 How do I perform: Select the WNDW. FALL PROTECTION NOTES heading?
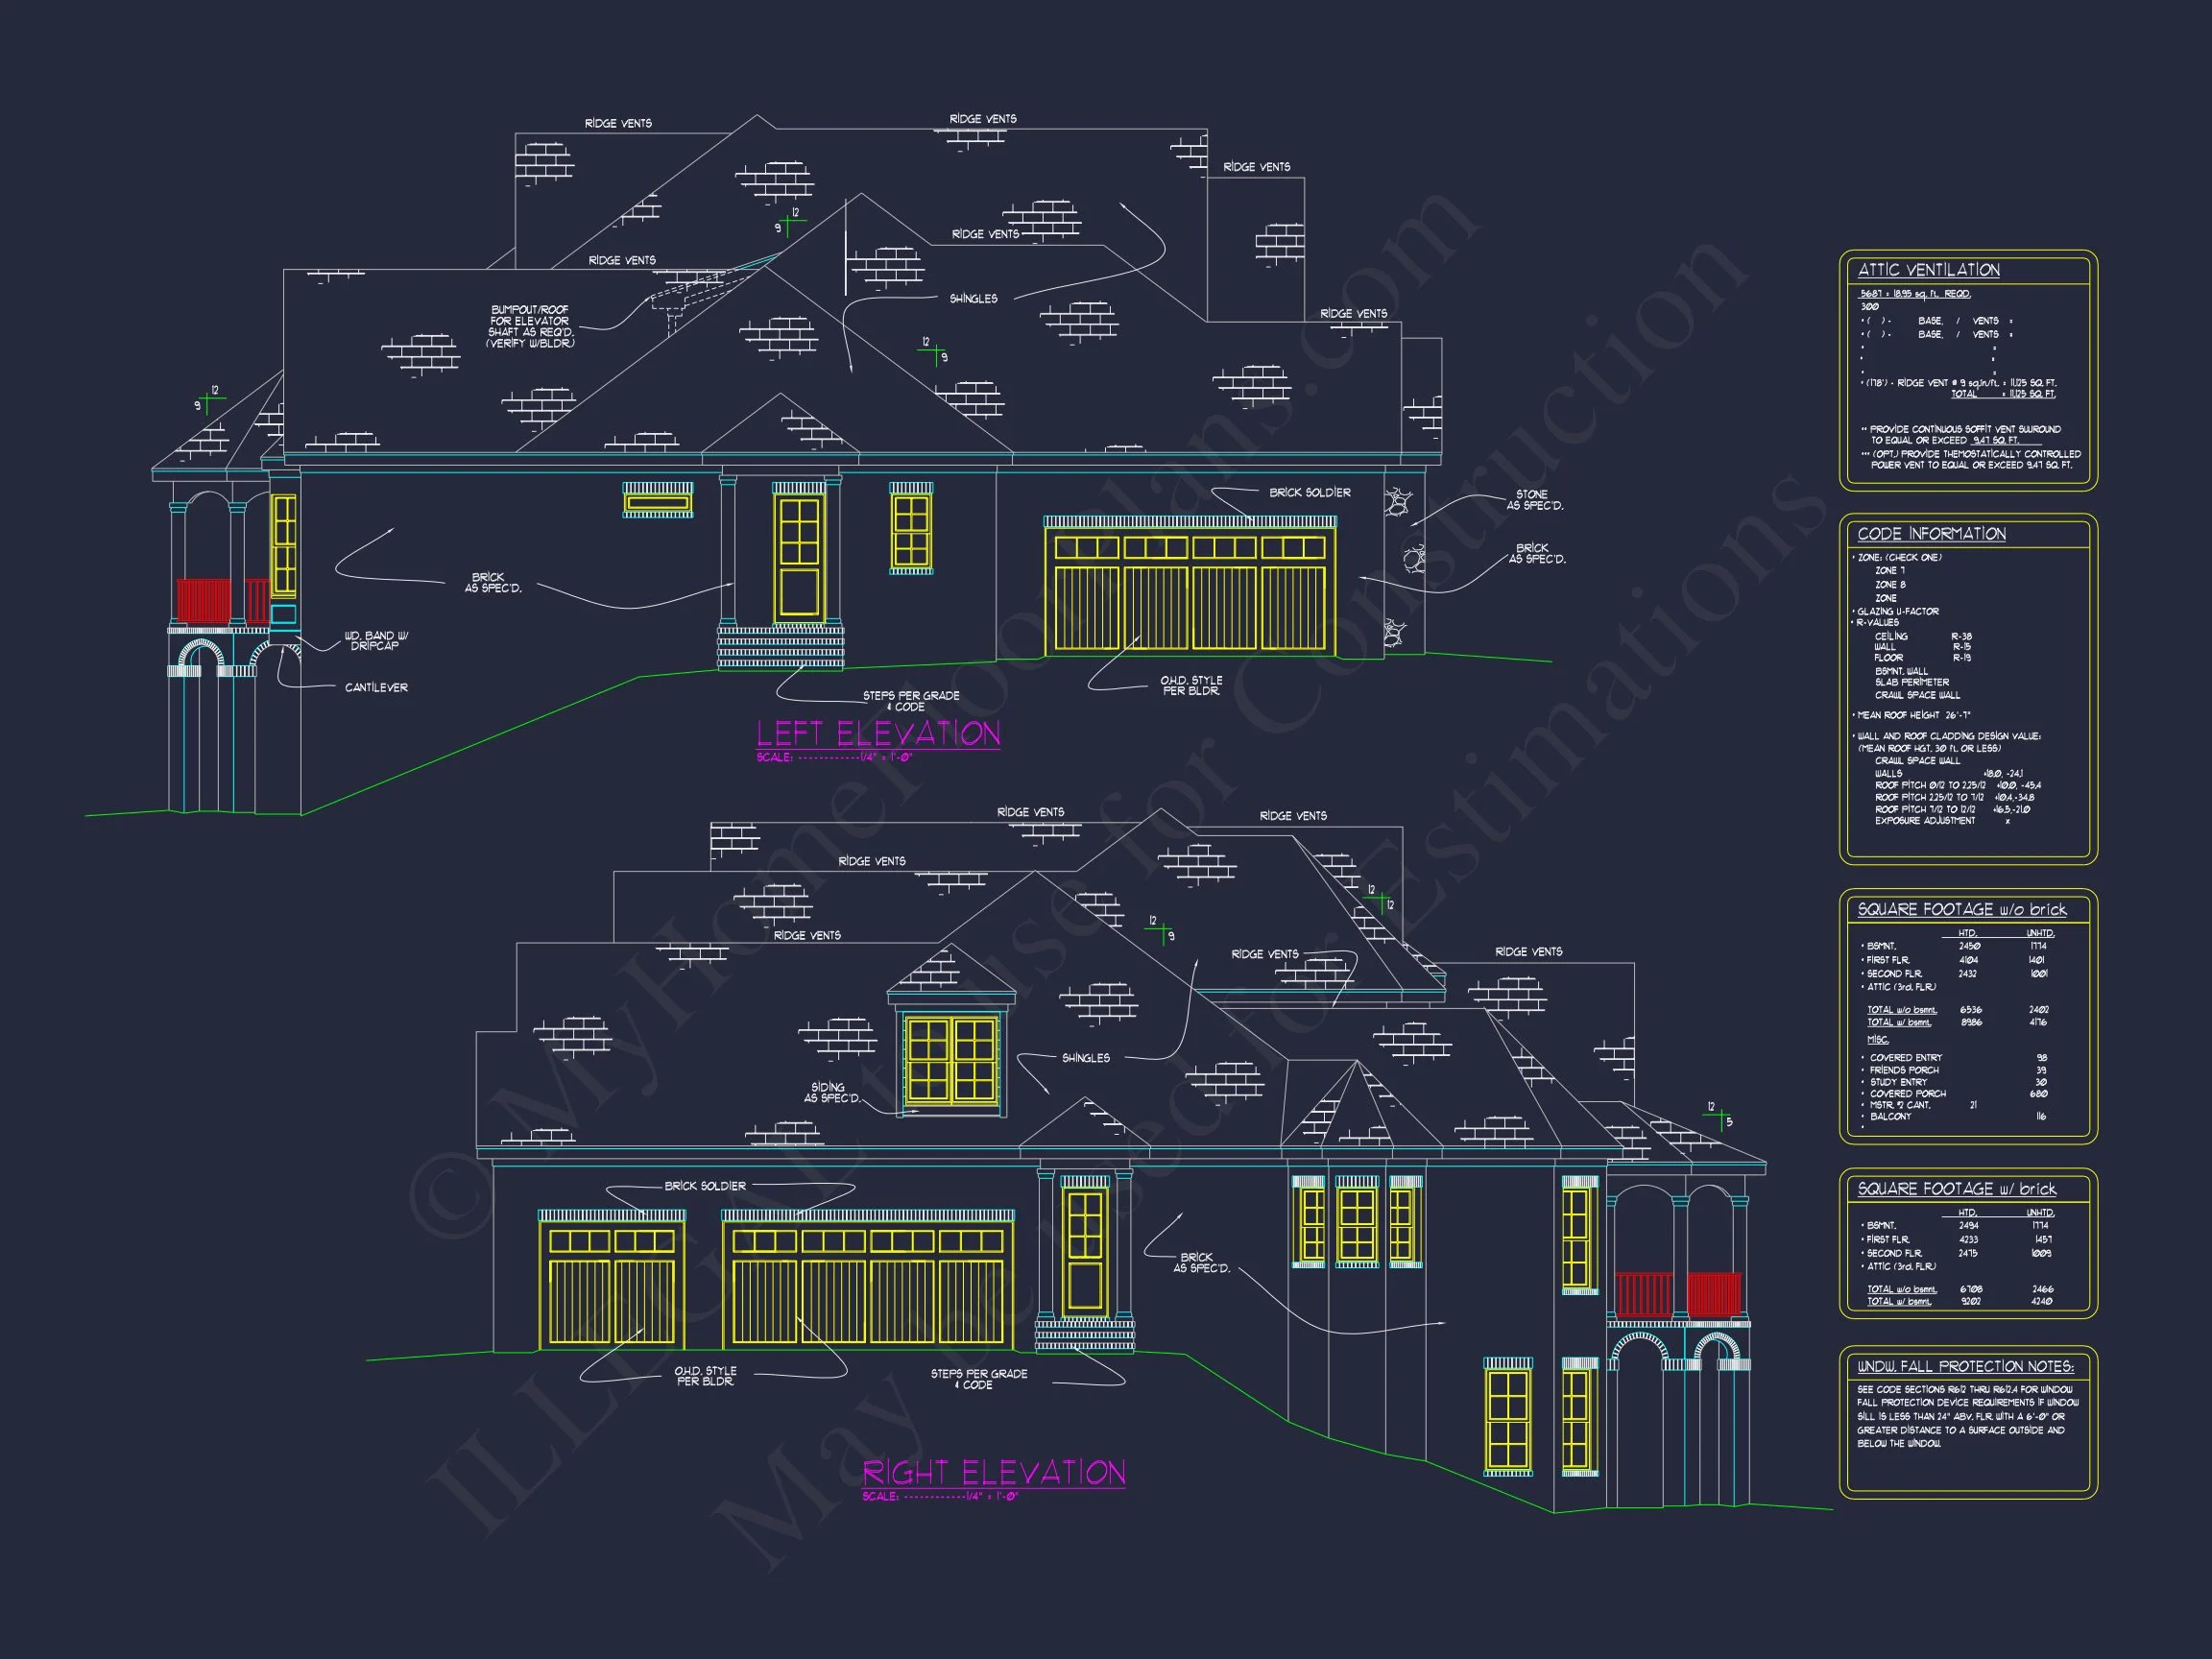1965,1366
